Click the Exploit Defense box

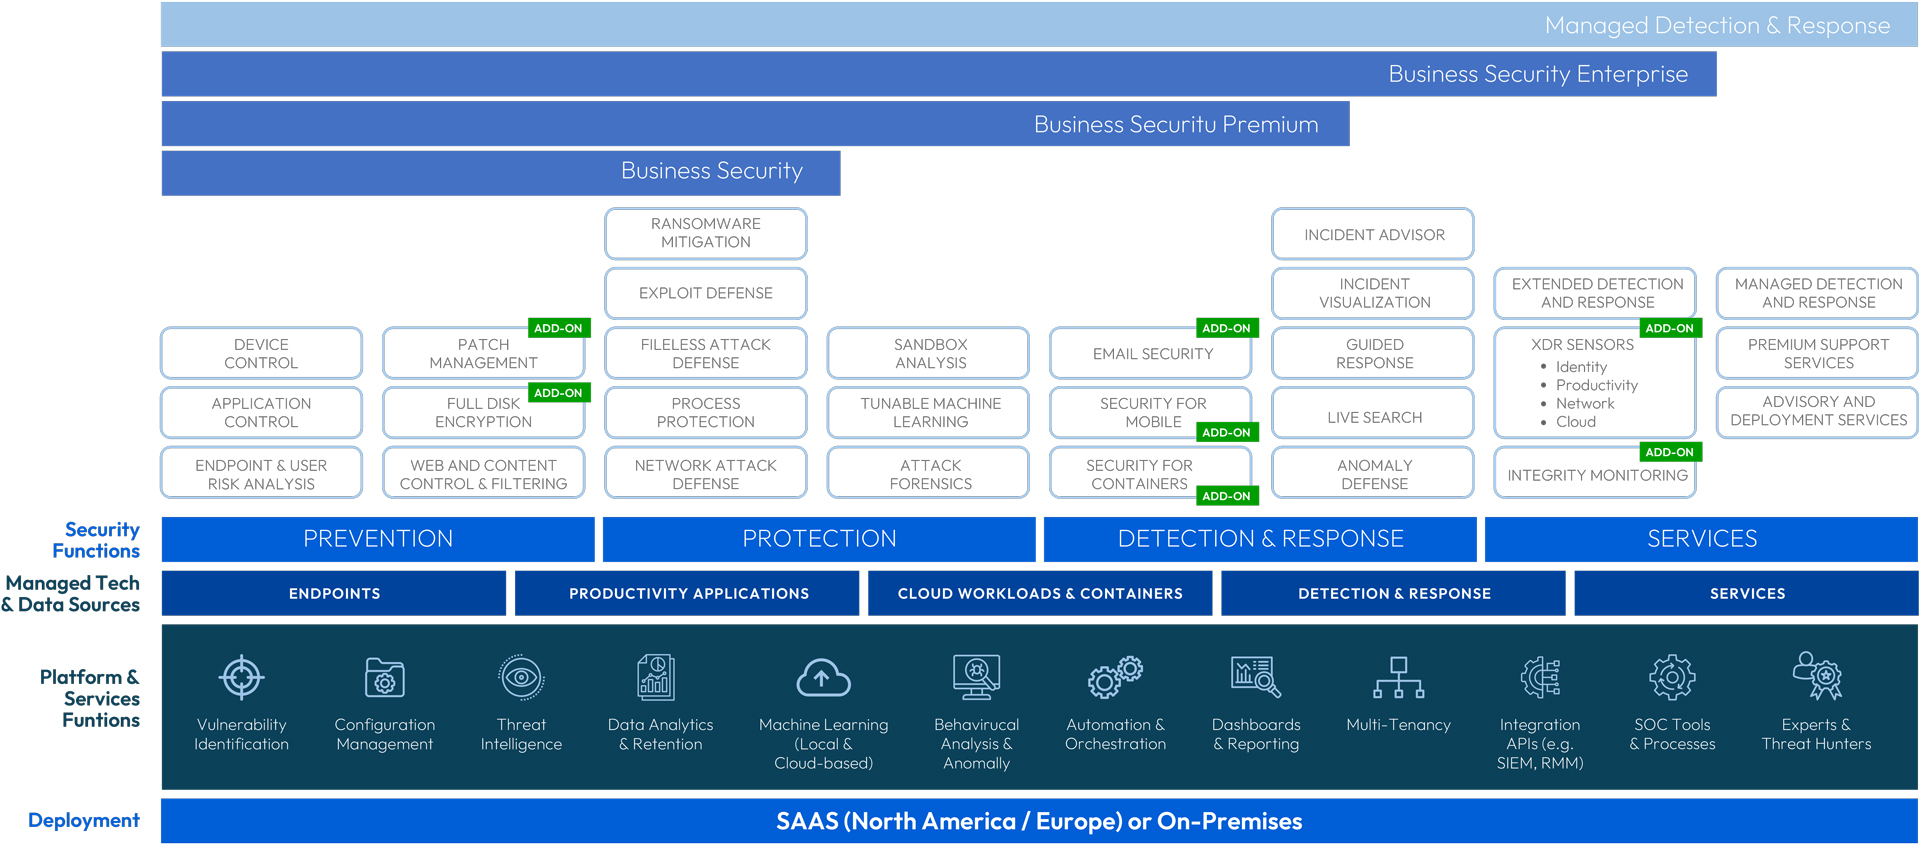pos(706,293)
